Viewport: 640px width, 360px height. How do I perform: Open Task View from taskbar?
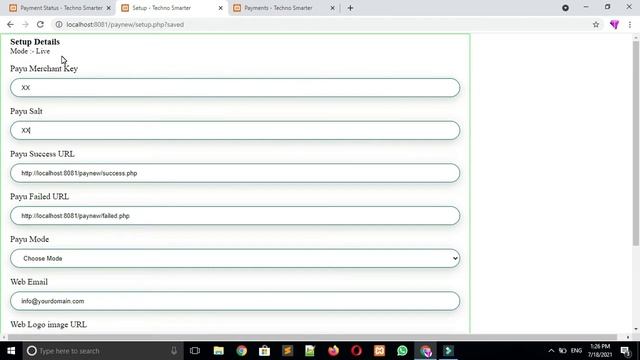tap(195, 351)
